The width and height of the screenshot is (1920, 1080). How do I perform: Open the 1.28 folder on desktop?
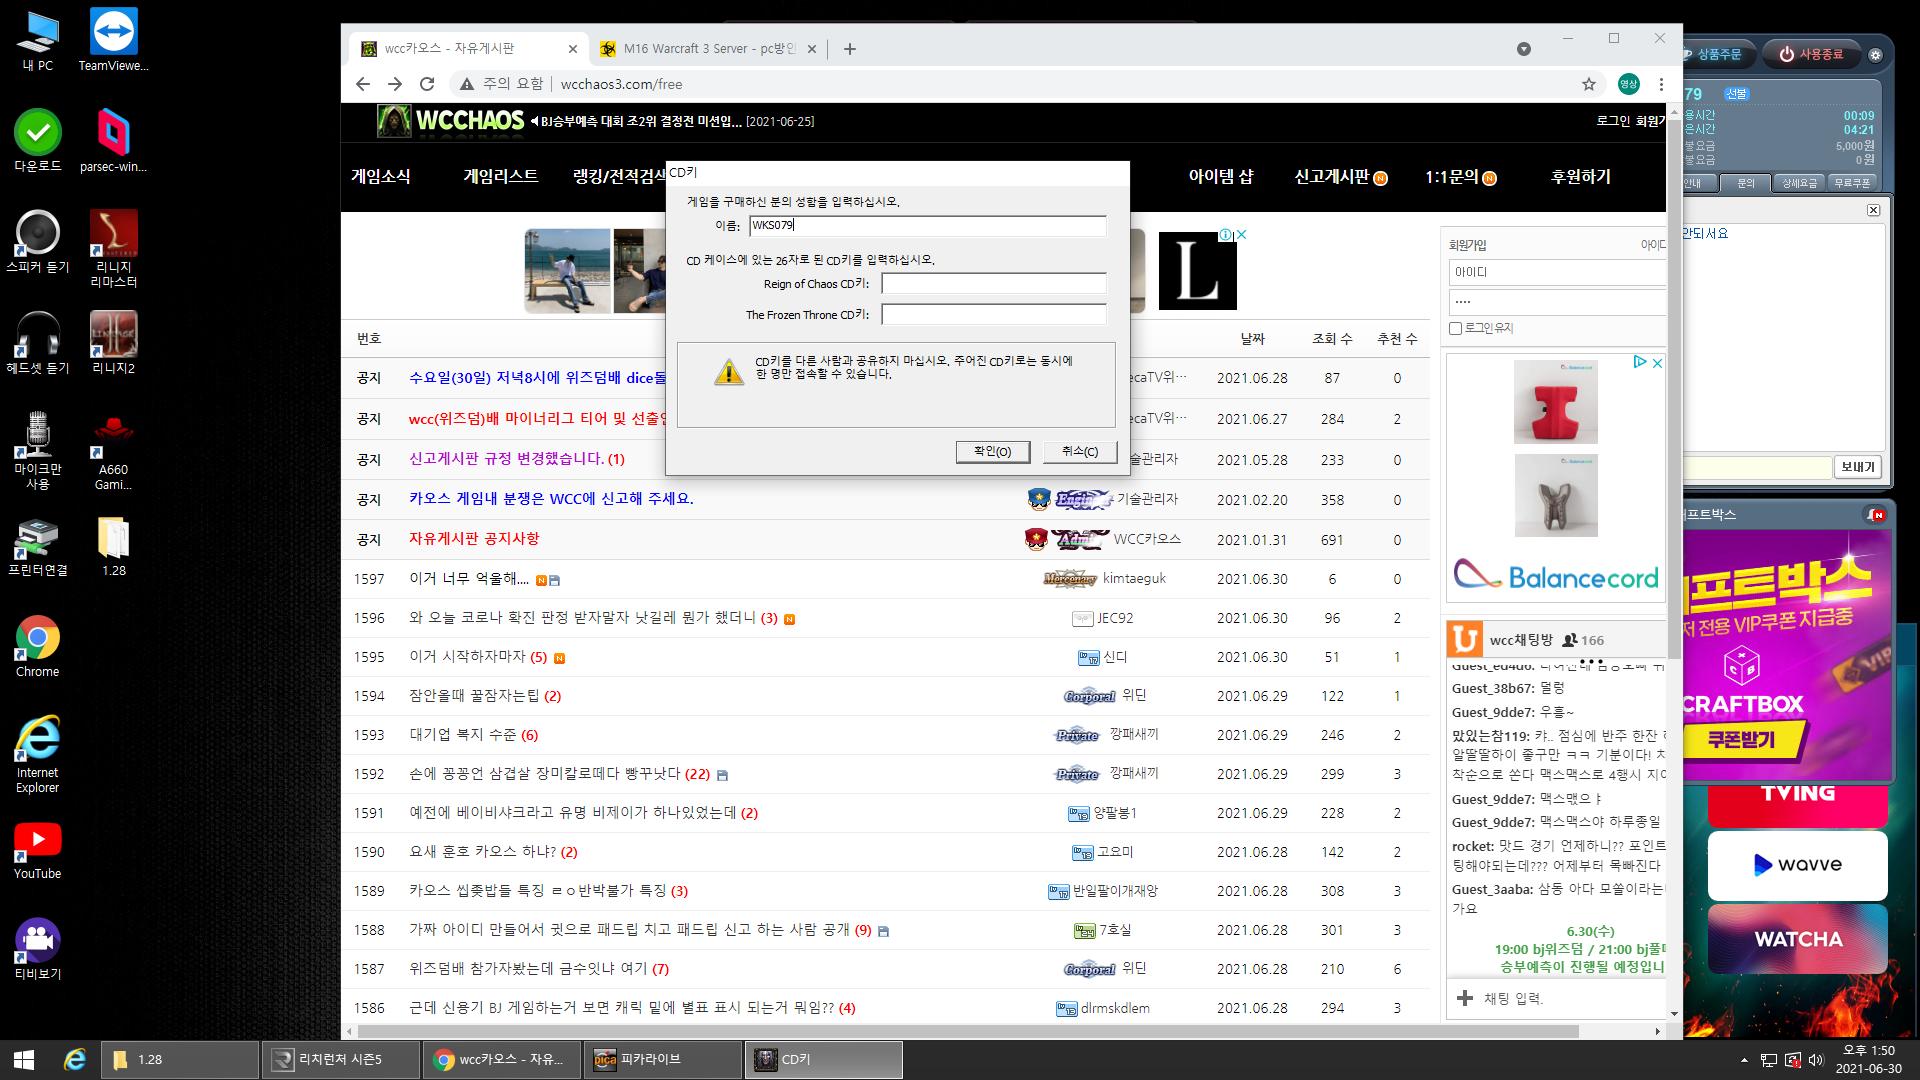coord(113,546)
